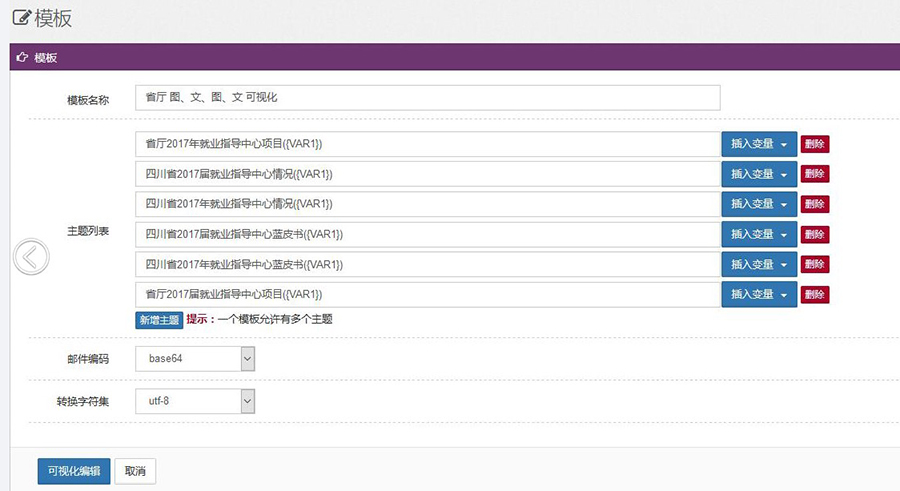Image resolution: width=900 pixels, height=491 pixels.
Task: Open 插入变量 dropdown for last subject row
Action: click(759, 294)
